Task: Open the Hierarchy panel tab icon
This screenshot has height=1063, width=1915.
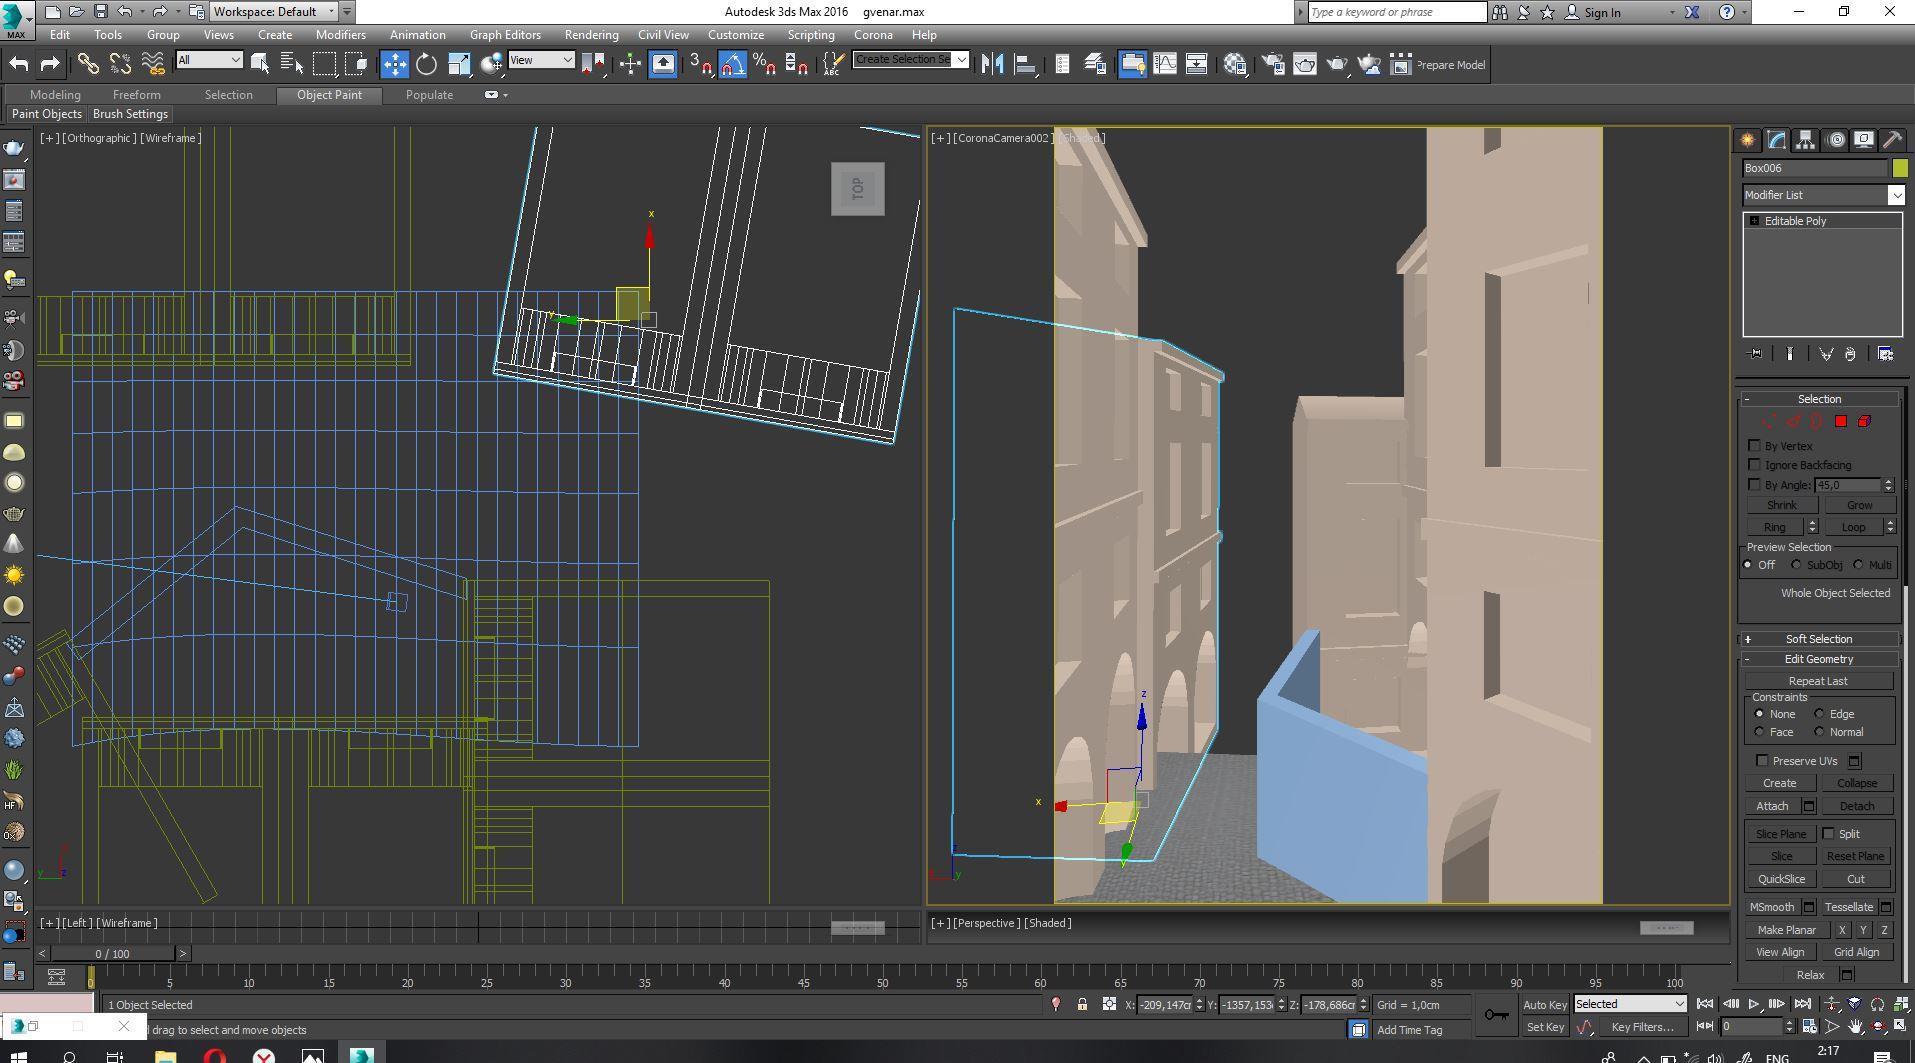Action: tap(1805, 140)
